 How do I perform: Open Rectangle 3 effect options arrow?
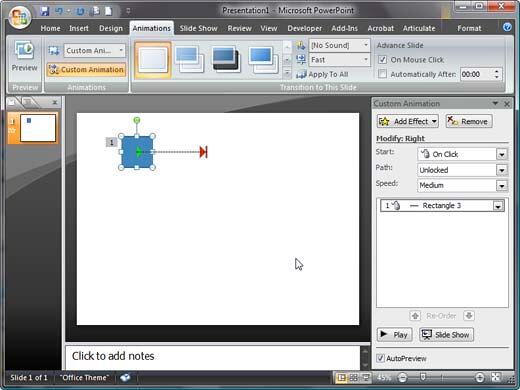pyautogui.click(x=498, y=206)
